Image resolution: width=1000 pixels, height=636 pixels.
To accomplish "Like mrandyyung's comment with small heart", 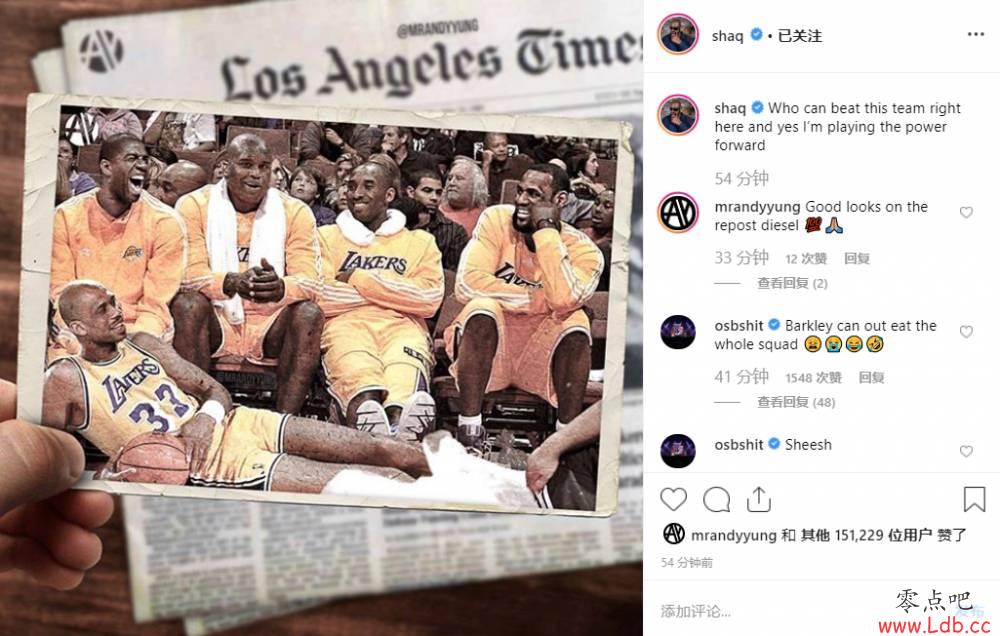I will (966, 212).
